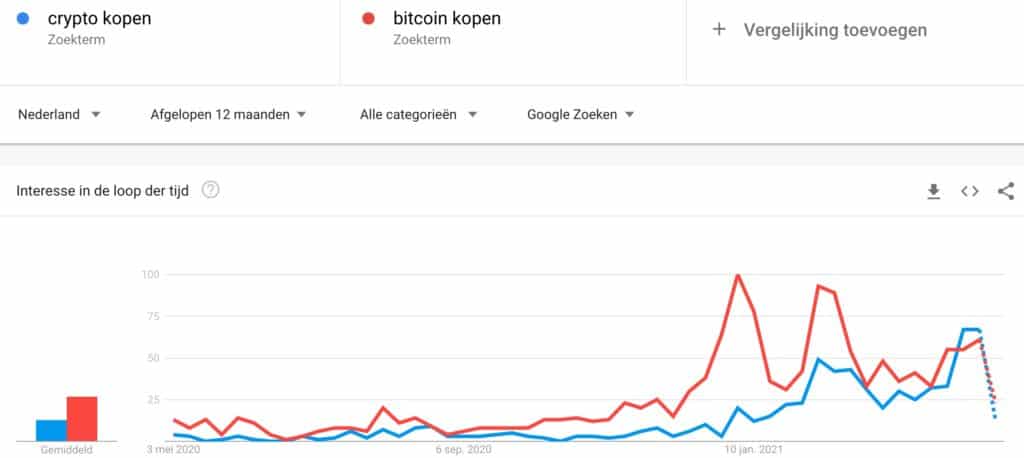Viewport: 1024px width, 458px height.
Task: Click the 10 jan. 2021 axis label
Action: tap(753, 450)
